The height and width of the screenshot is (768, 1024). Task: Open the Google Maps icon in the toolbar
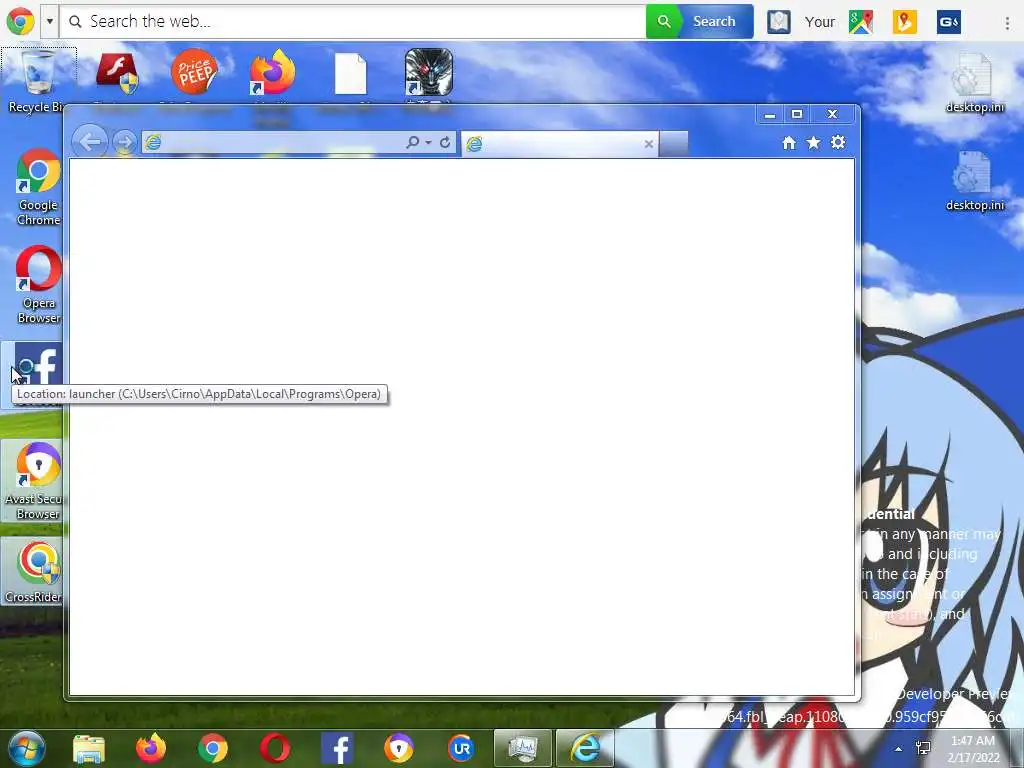coord(861,22)
